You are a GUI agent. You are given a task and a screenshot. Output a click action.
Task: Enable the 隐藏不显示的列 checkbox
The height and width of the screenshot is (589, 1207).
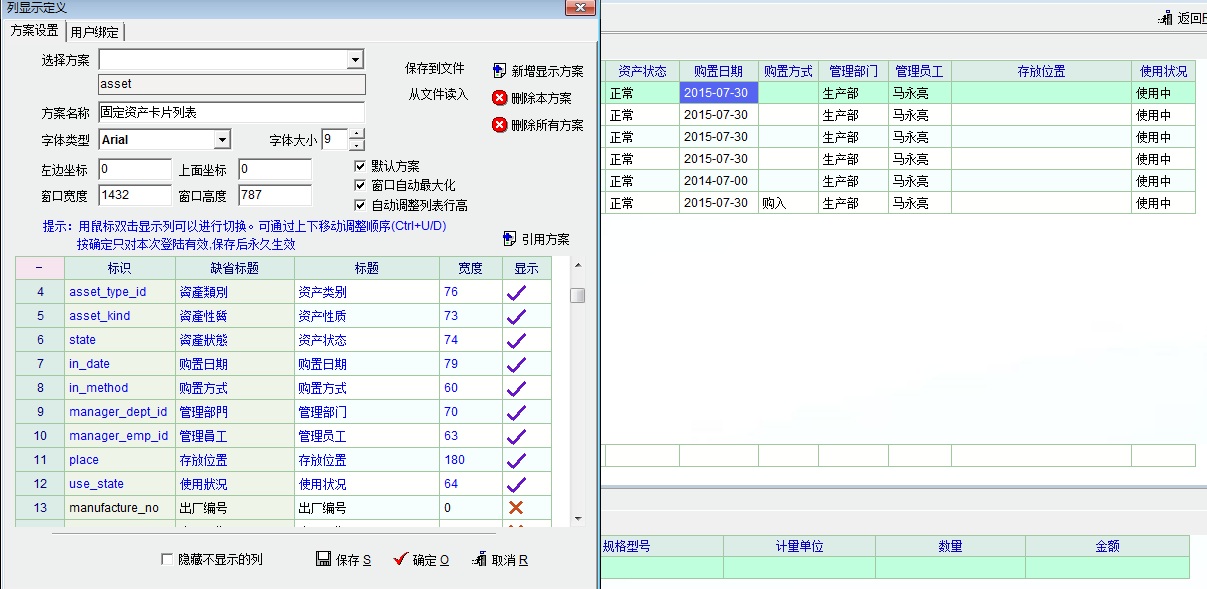point(167,560)
